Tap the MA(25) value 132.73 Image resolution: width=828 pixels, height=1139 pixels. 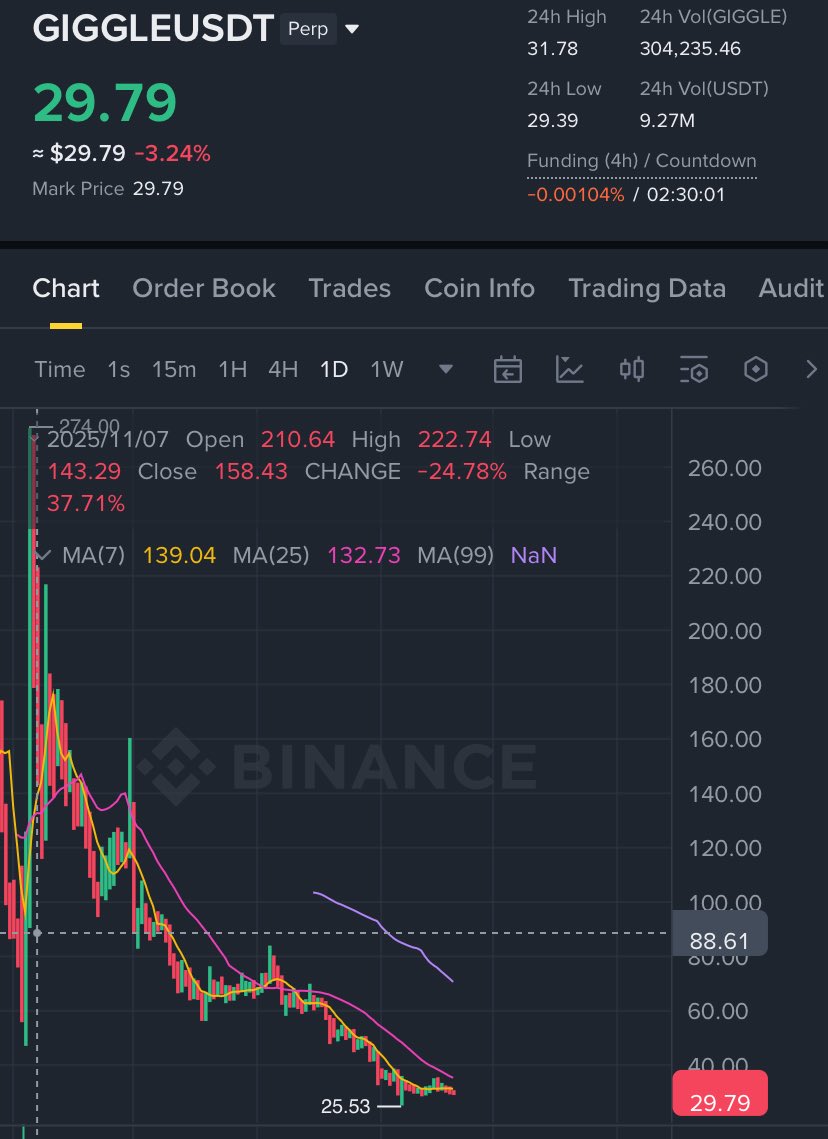point(364,556)
